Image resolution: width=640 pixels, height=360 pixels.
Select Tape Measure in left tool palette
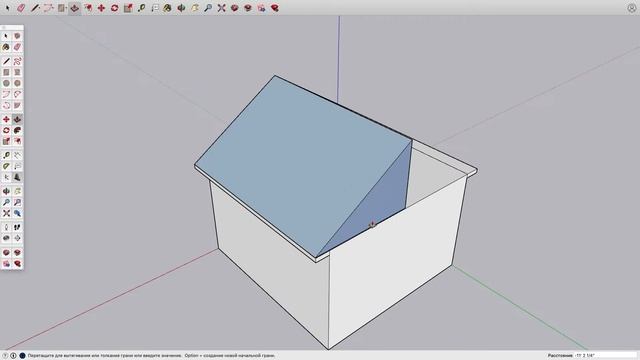[x=6, y=156]
